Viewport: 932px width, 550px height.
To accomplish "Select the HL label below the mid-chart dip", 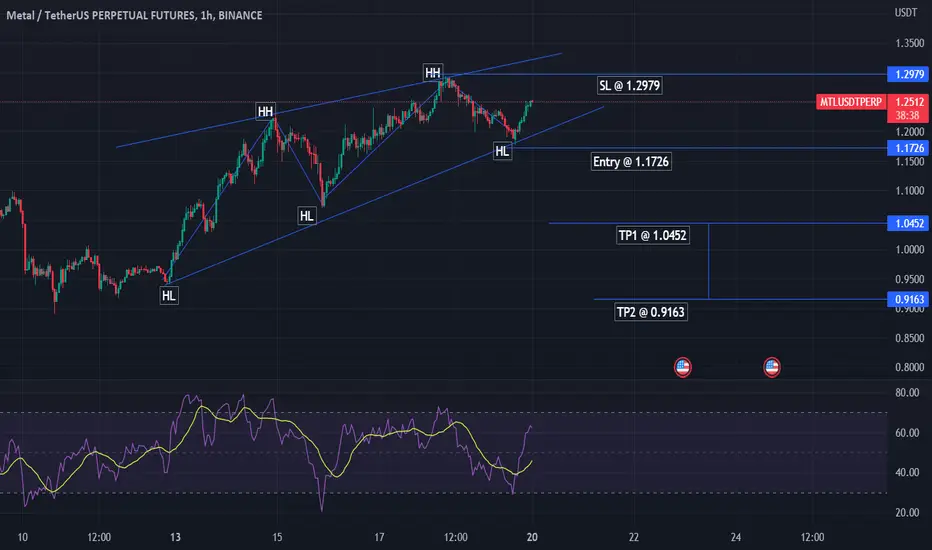I will pos(307,216).
